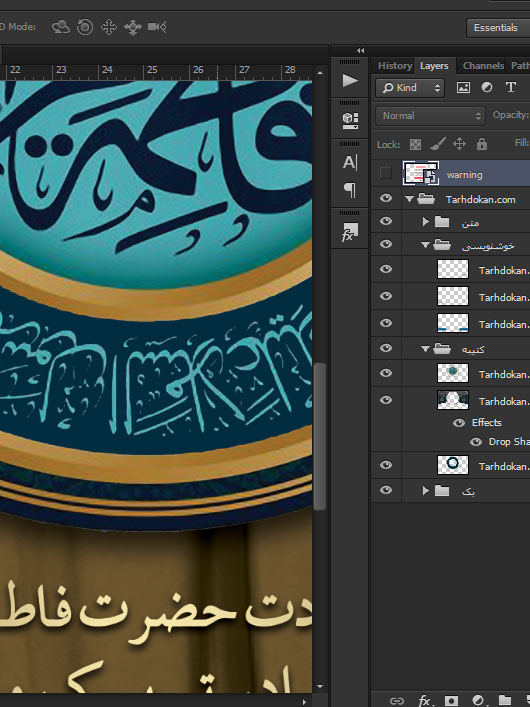This screenshot has height=707, width=530.
Task: Click the scroll down arrow of canvas
Action: pos(320,686)
